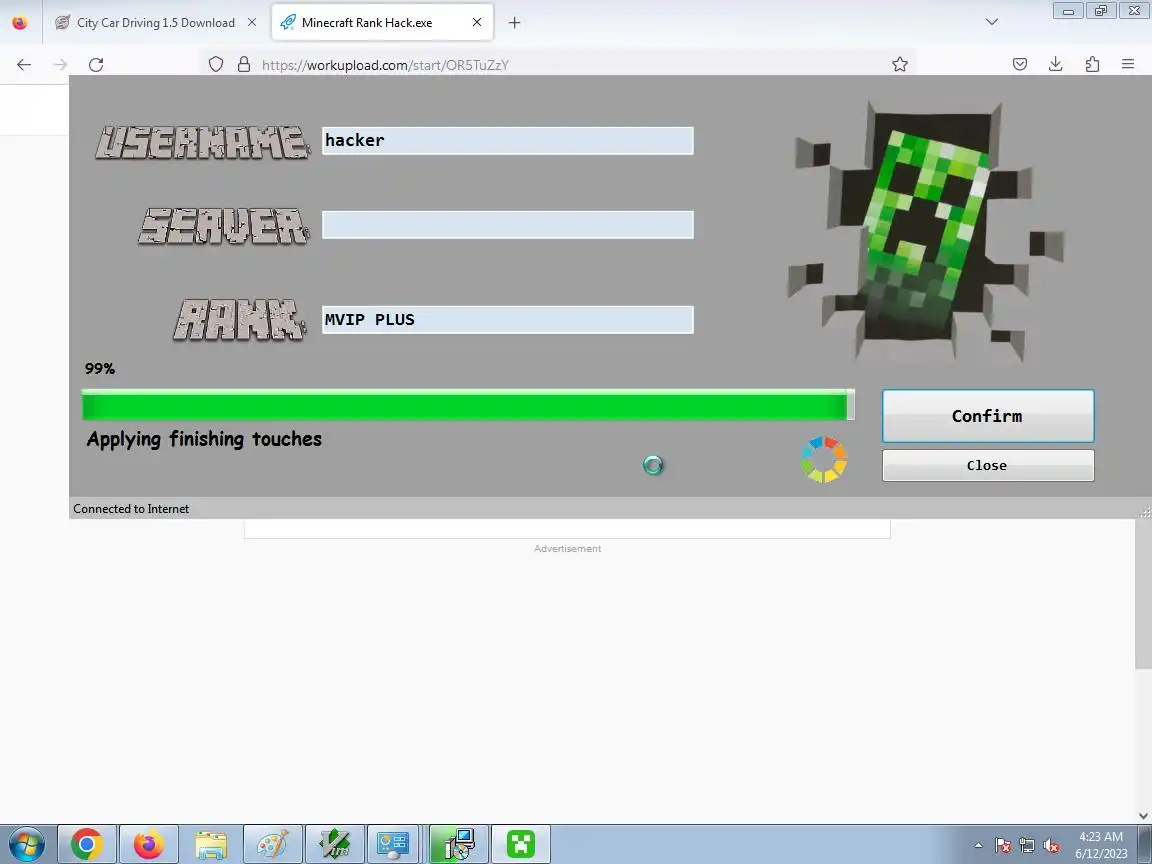This screenshot has width=1152, height=864.
Task: Click the Advertisement label on the page
Action: [567, 549]
